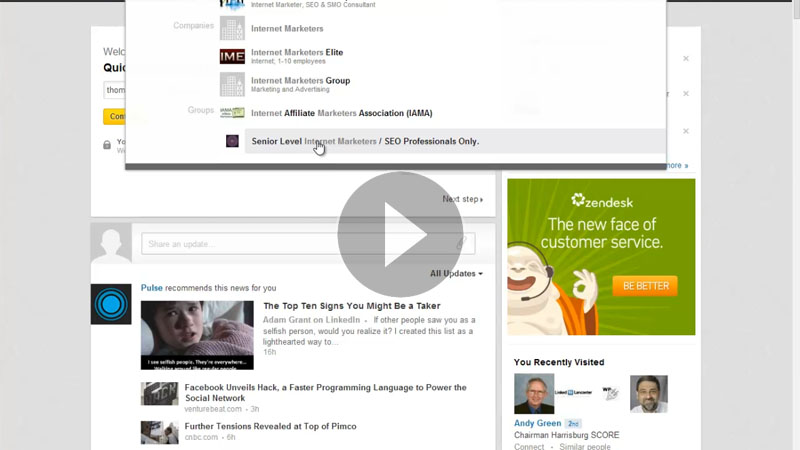Dismiss the top notification with X

pos(686,59)
